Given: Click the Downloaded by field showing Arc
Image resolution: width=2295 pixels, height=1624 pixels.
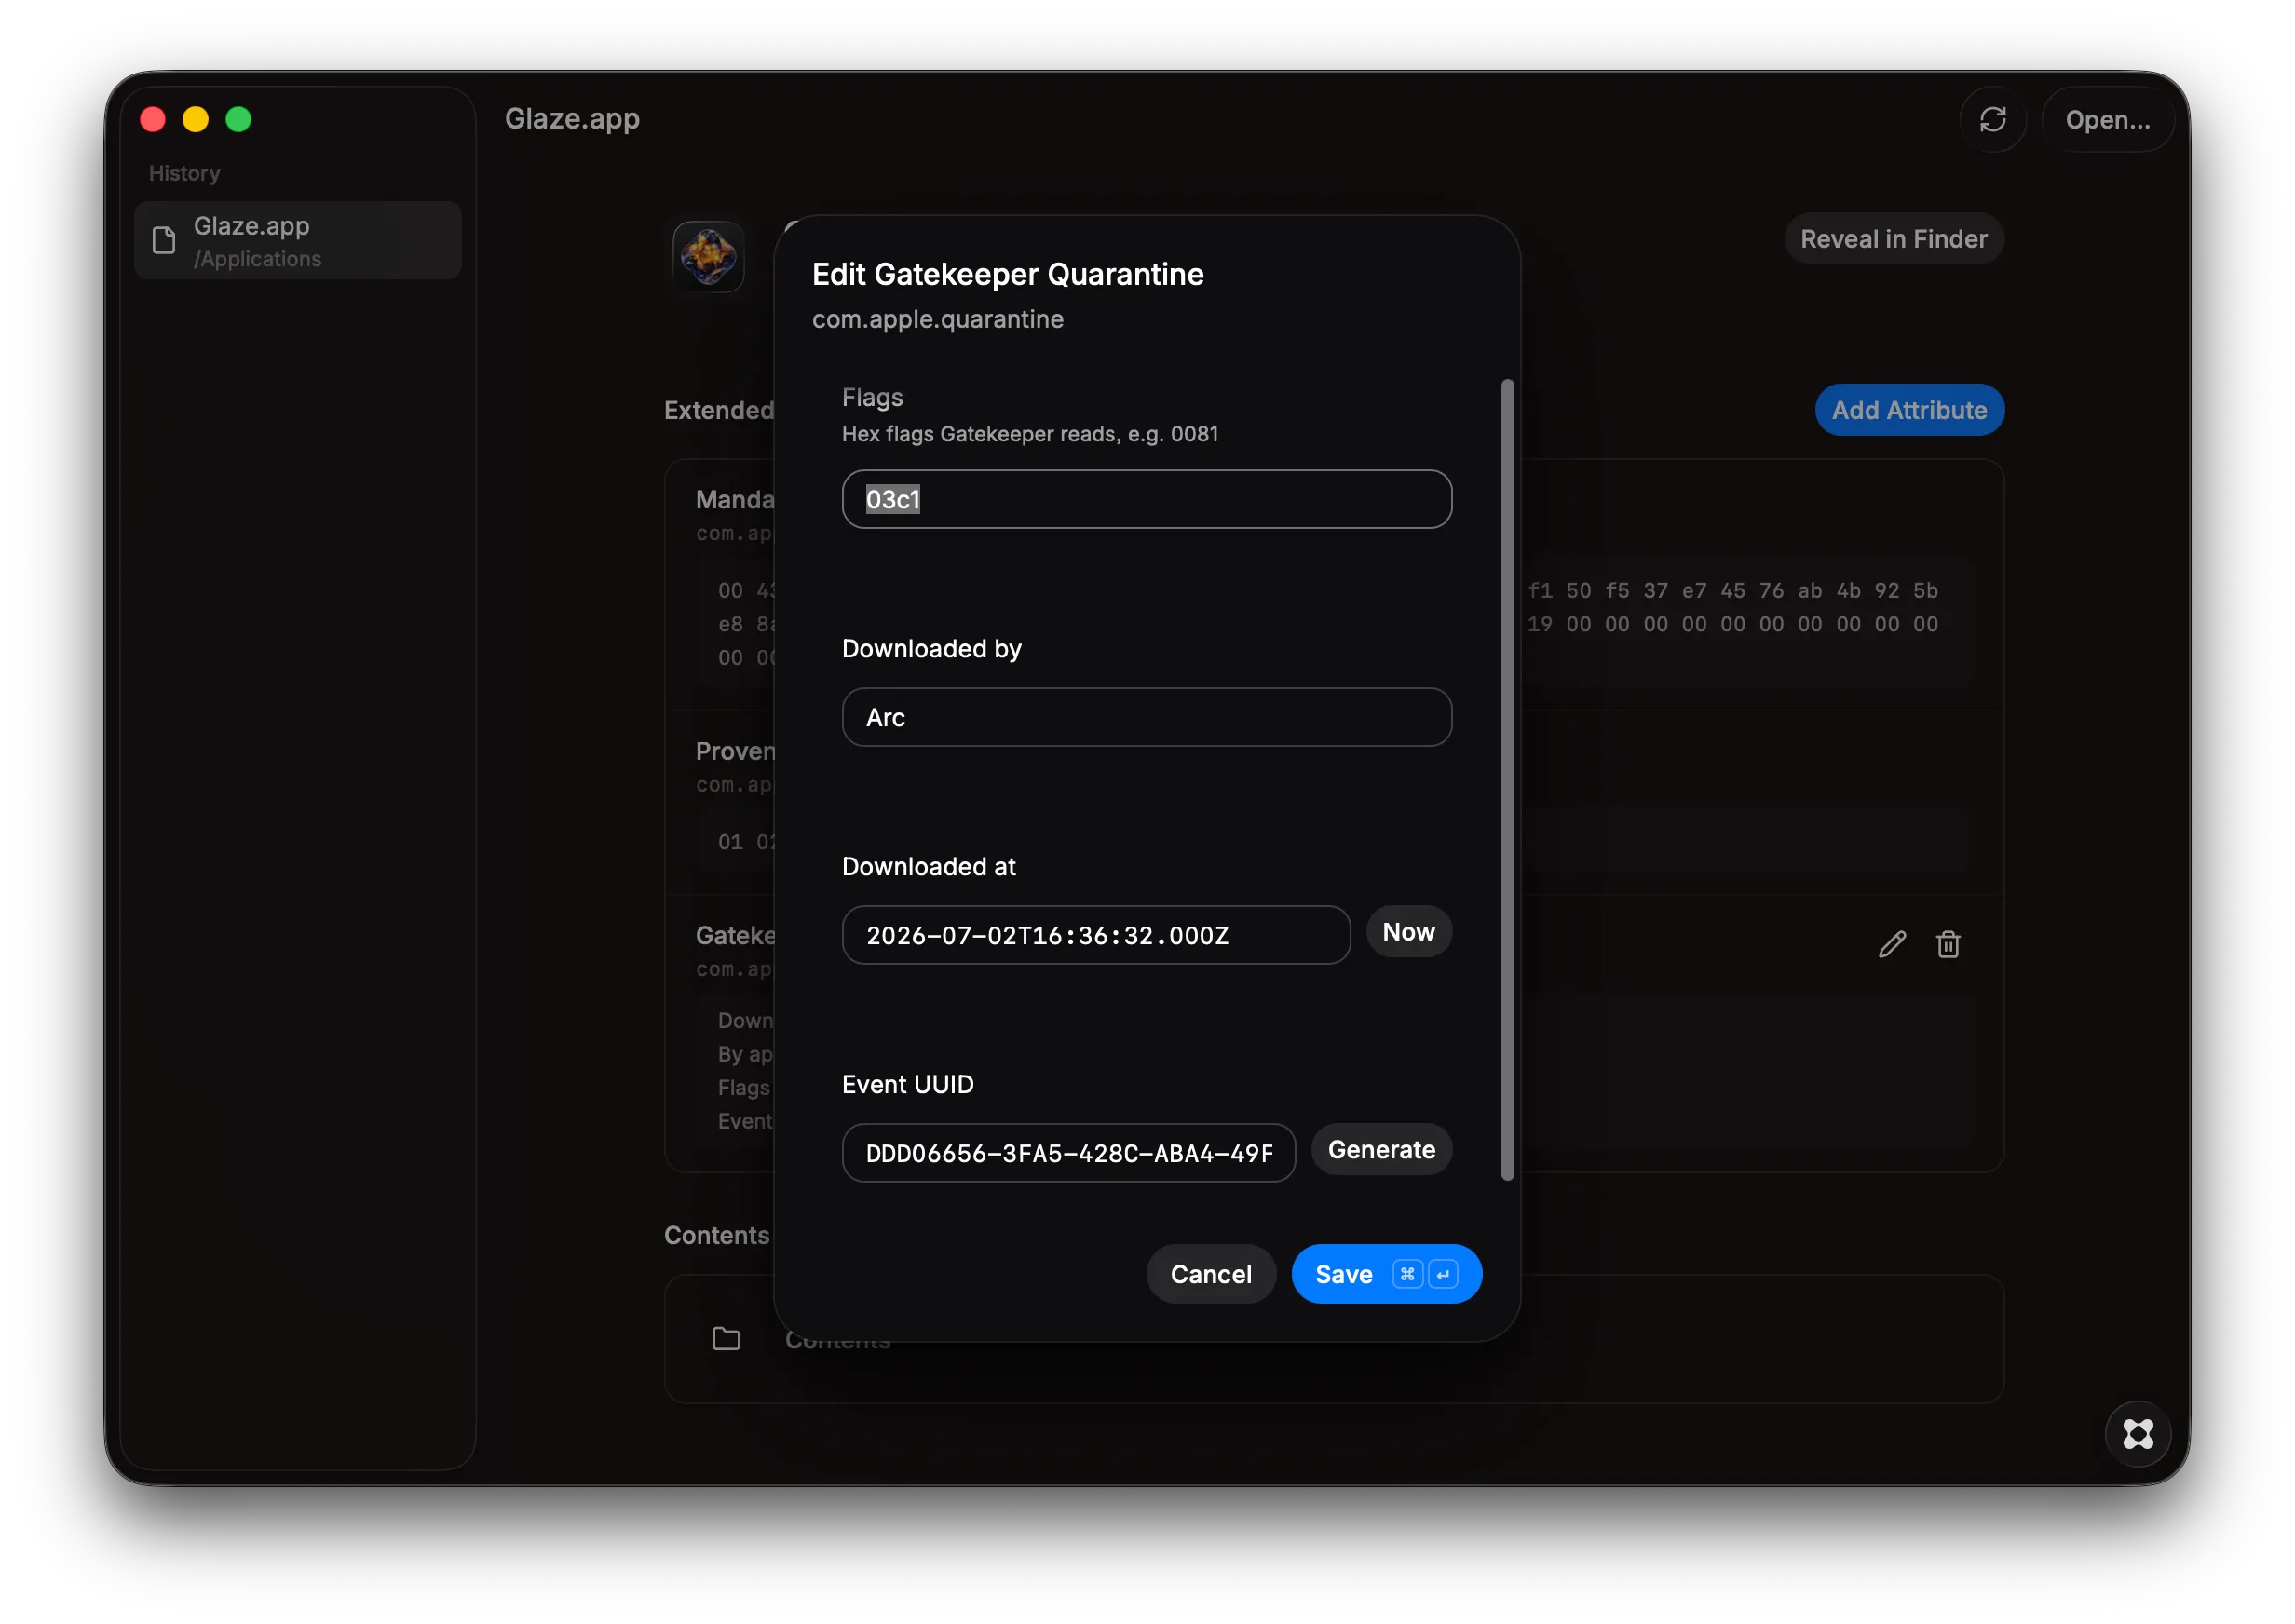Looking at the screenshot, I should [1146, 717].
